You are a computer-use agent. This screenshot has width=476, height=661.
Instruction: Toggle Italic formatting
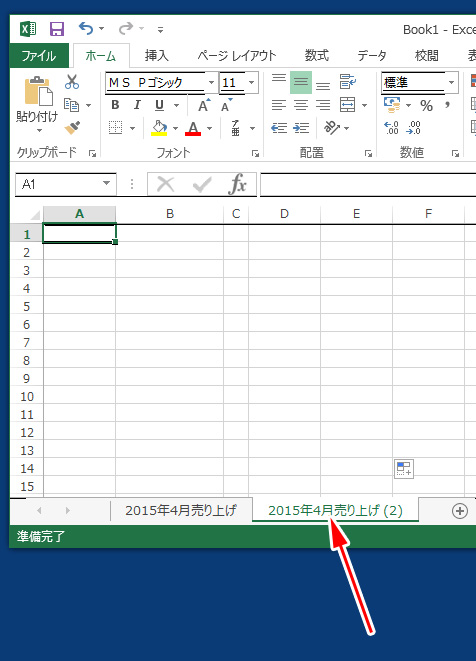coord(137,105)
